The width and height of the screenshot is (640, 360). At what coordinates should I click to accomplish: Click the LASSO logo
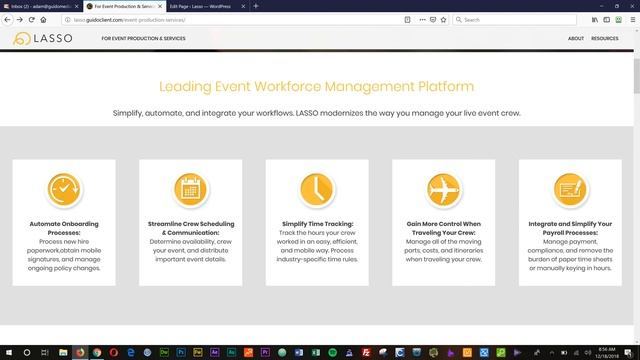(x=42, y=38)
